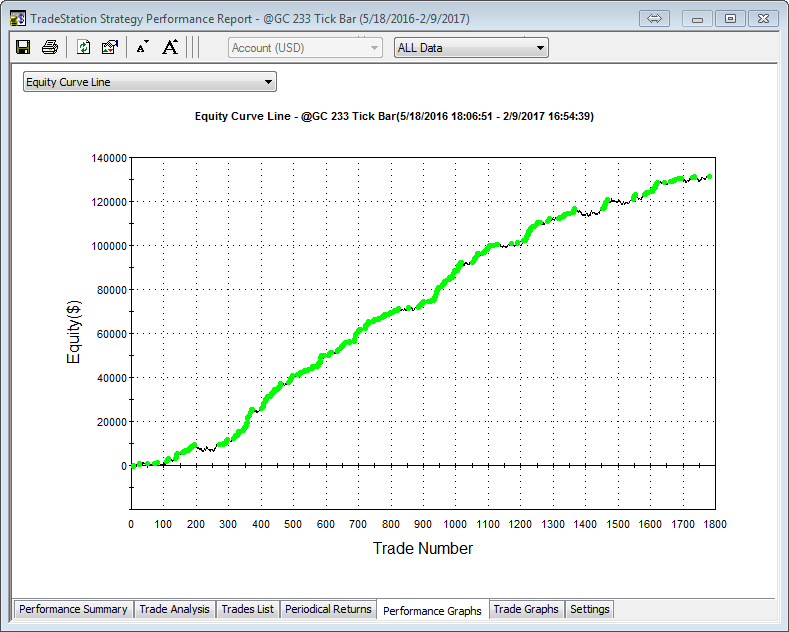The width and height of the screenshot is (789, 632).
Task: Open the Trade Graphs tab
Action: (526, 609)
